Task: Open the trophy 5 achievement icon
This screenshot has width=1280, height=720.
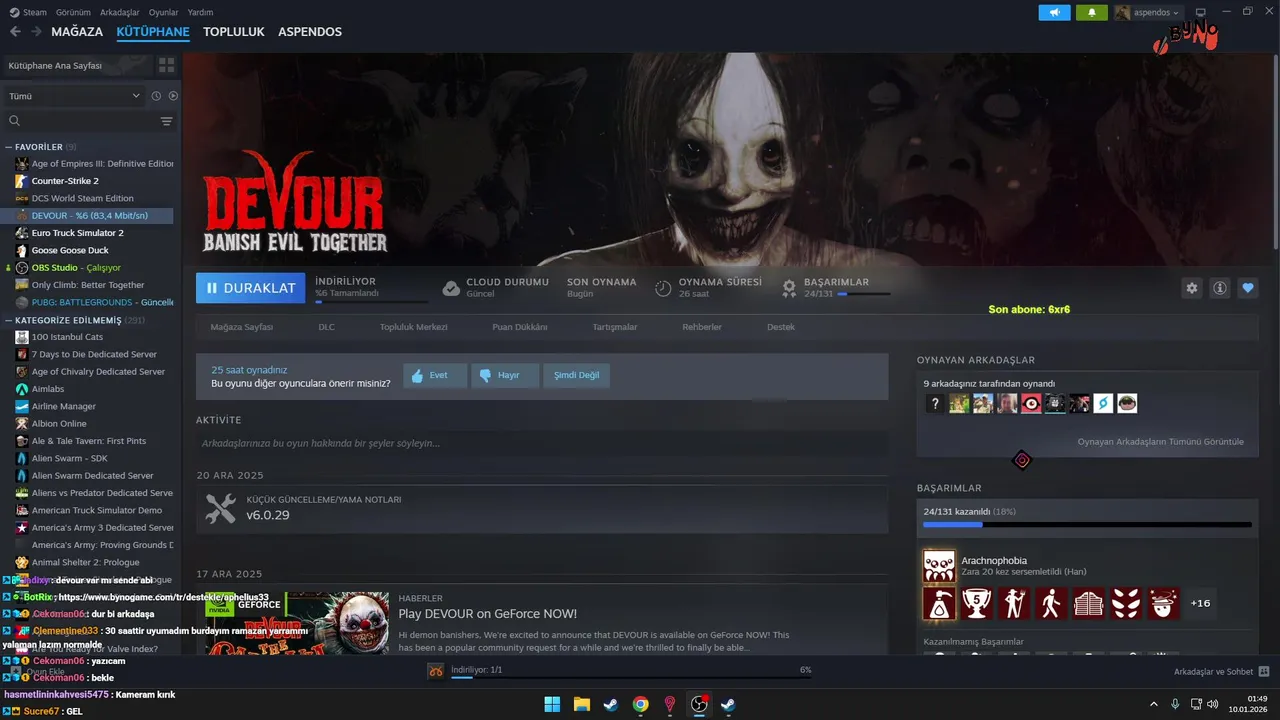Action: (x=976, y=603)
